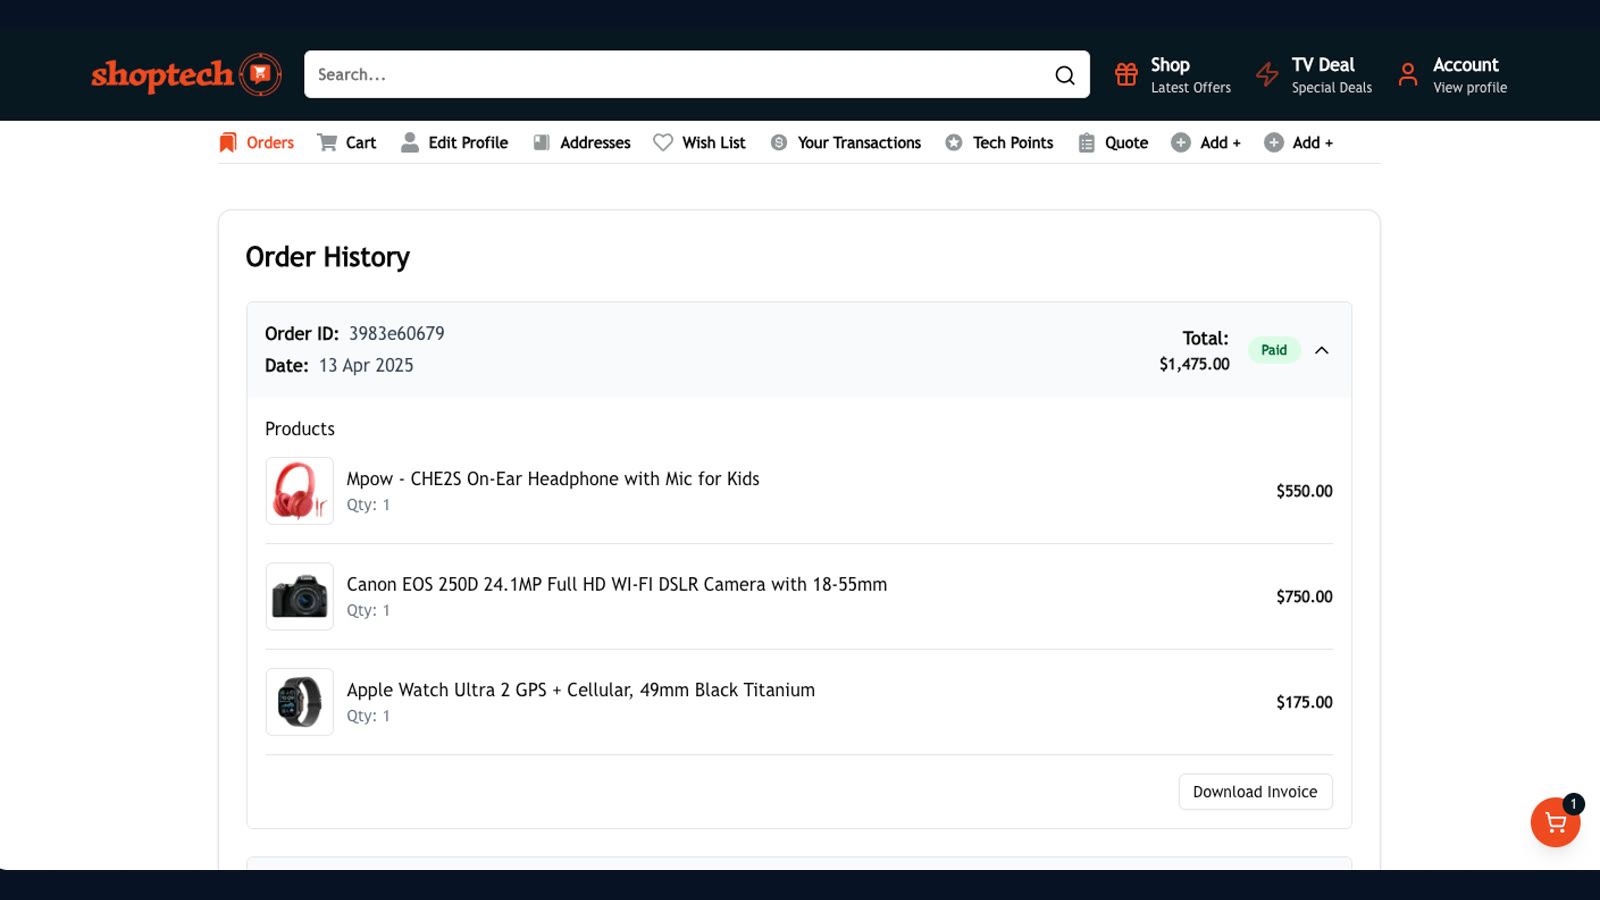Open the floating cart button
The width and height of the screenshot is (1600, 900).
tap(1555, 822)
